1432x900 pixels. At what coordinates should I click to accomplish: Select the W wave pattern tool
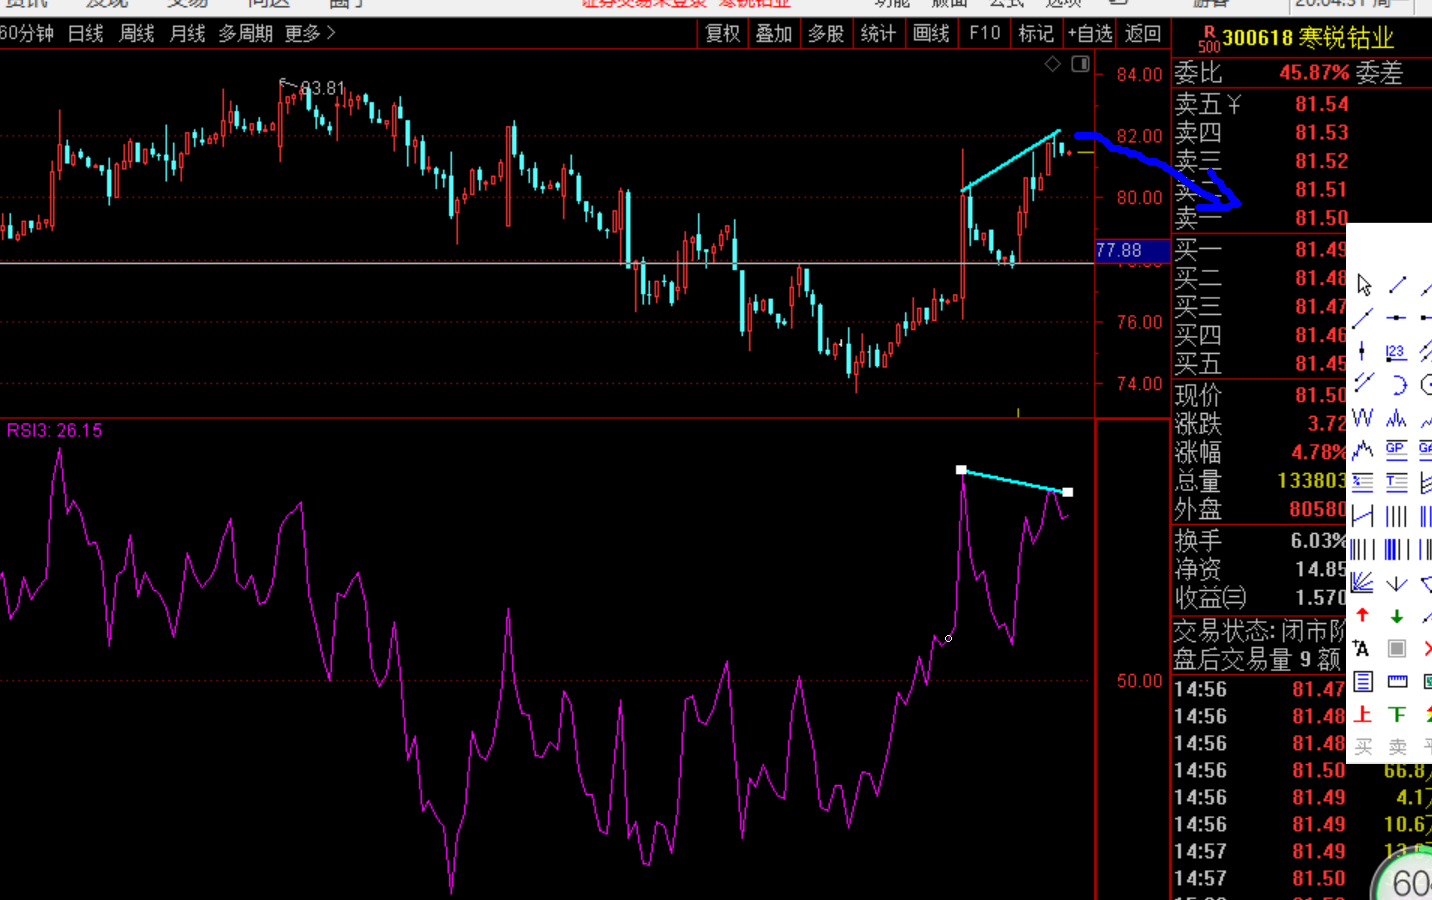tap(1363, 418)
